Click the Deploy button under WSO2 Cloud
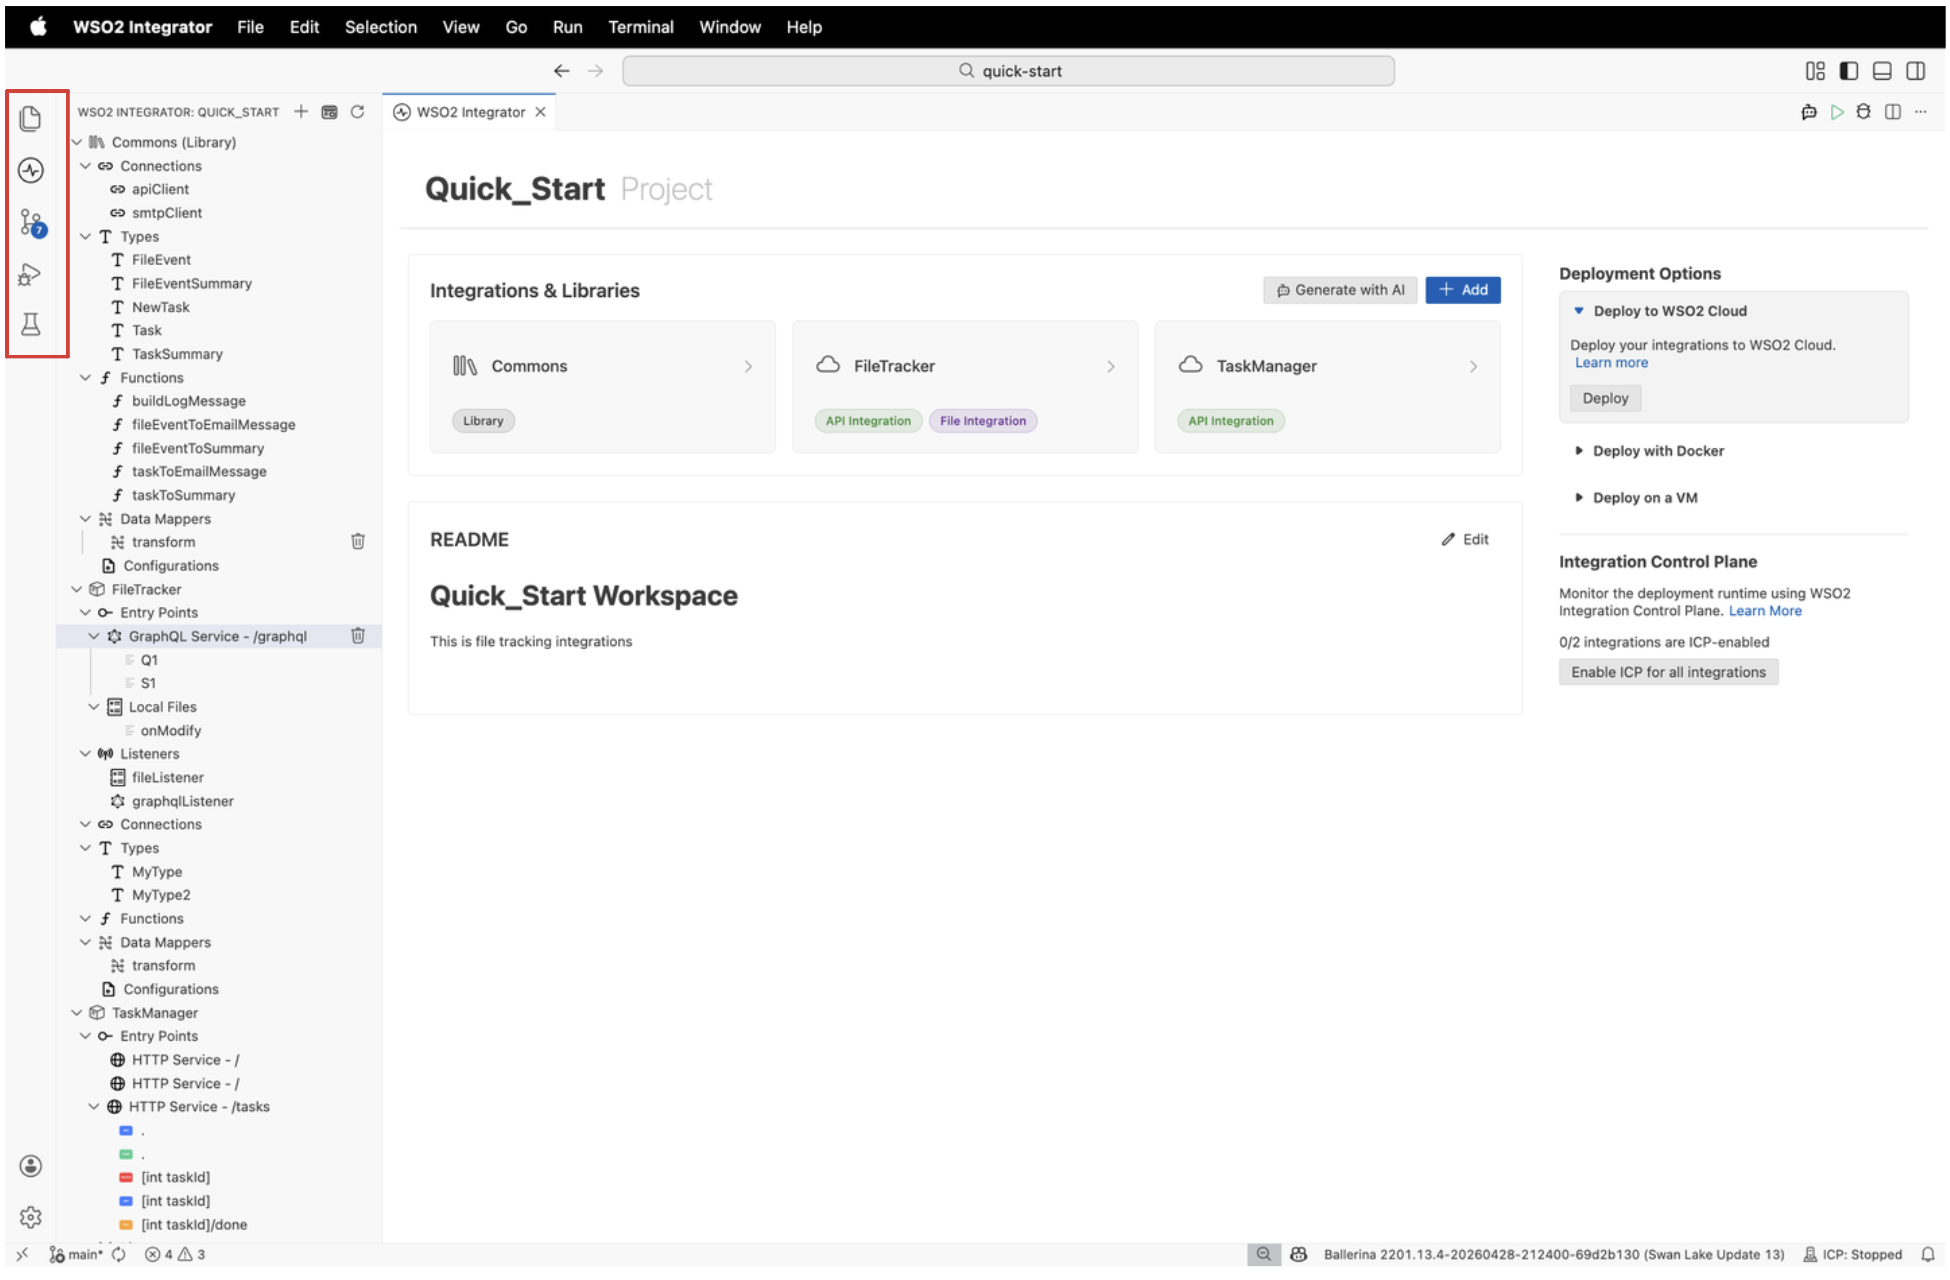Screen dimensions: 1950x1280 [x=1605, y=398]
